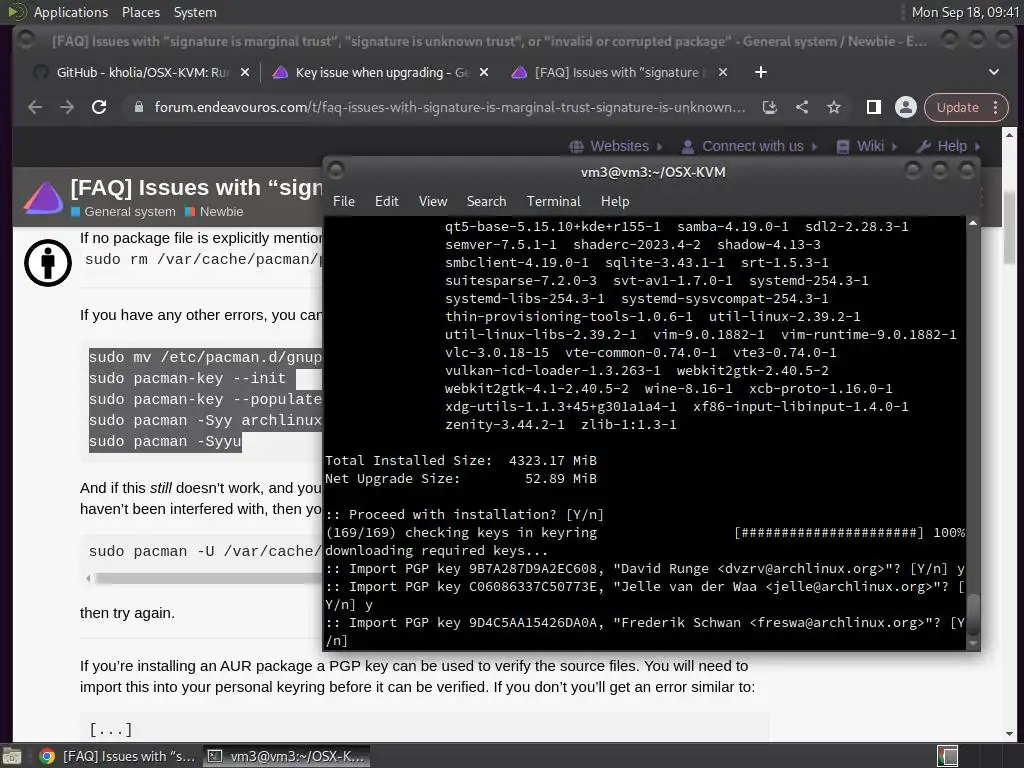Open the Places panel menu
The height and width of the screenshot is (768, 1024).
click(140, 12)
